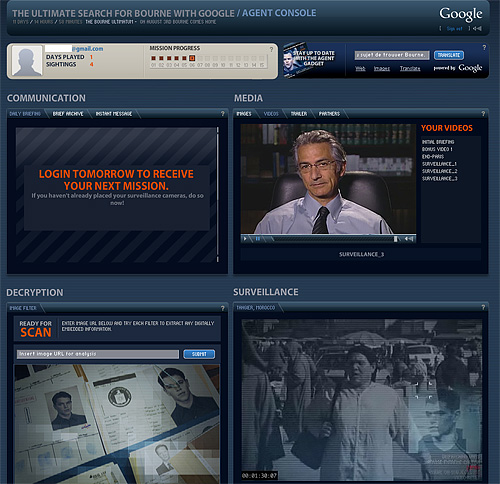This screenshot has height=484, width=500.
Task: Focus the image URL input field
Action: 98,354
